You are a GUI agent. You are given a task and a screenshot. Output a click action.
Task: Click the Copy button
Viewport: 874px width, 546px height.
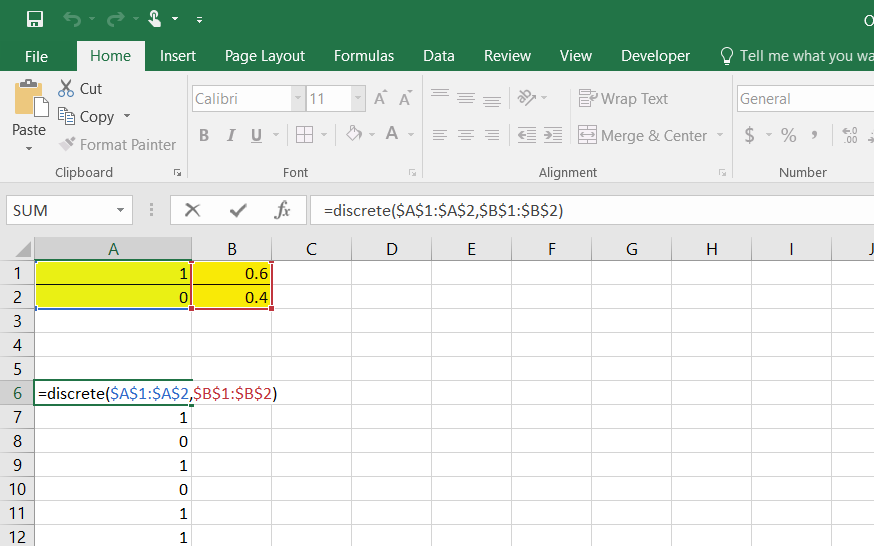[86, 116]
